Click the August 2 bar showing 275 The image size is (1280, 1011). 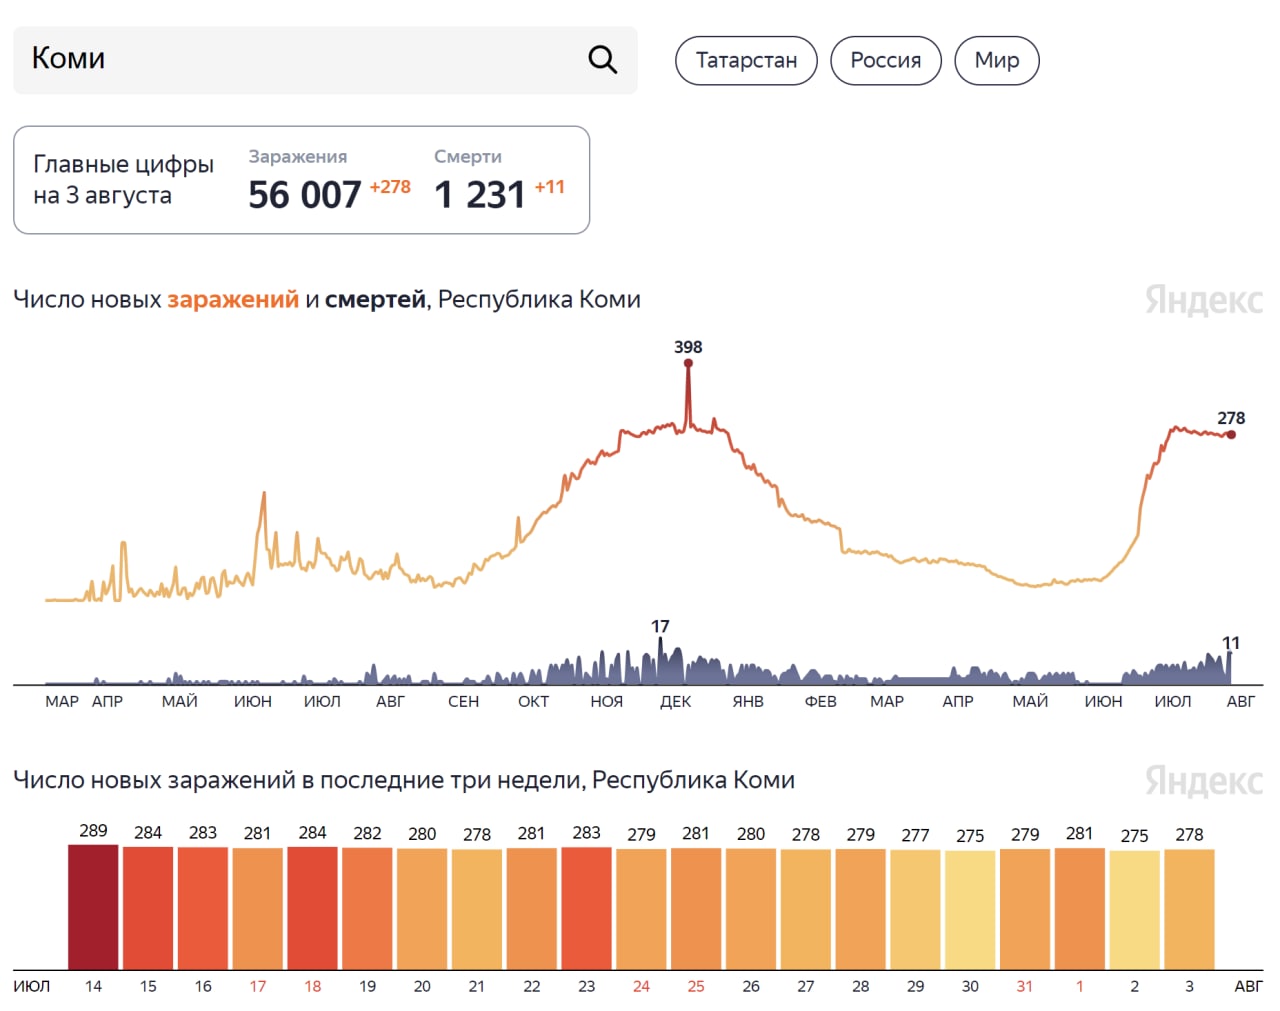(x=1134, y=910)
